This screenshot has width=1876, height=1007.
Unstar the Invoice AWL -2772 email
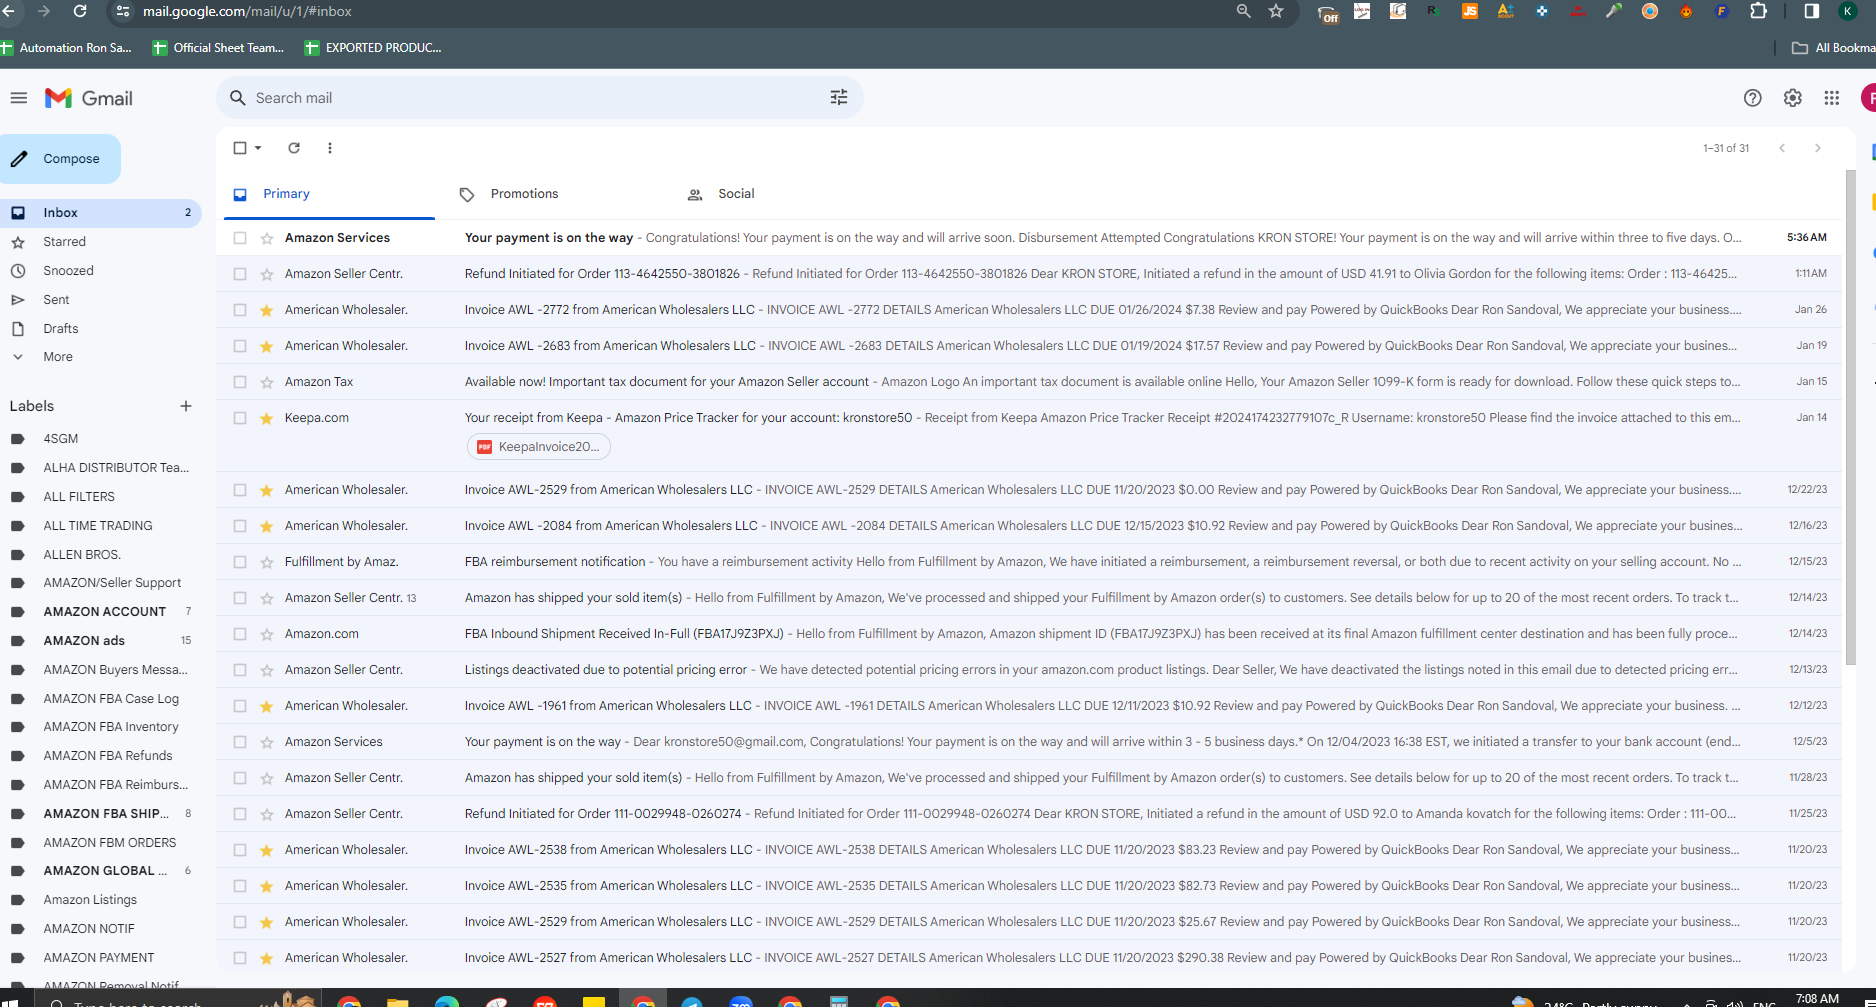[267, 310]
